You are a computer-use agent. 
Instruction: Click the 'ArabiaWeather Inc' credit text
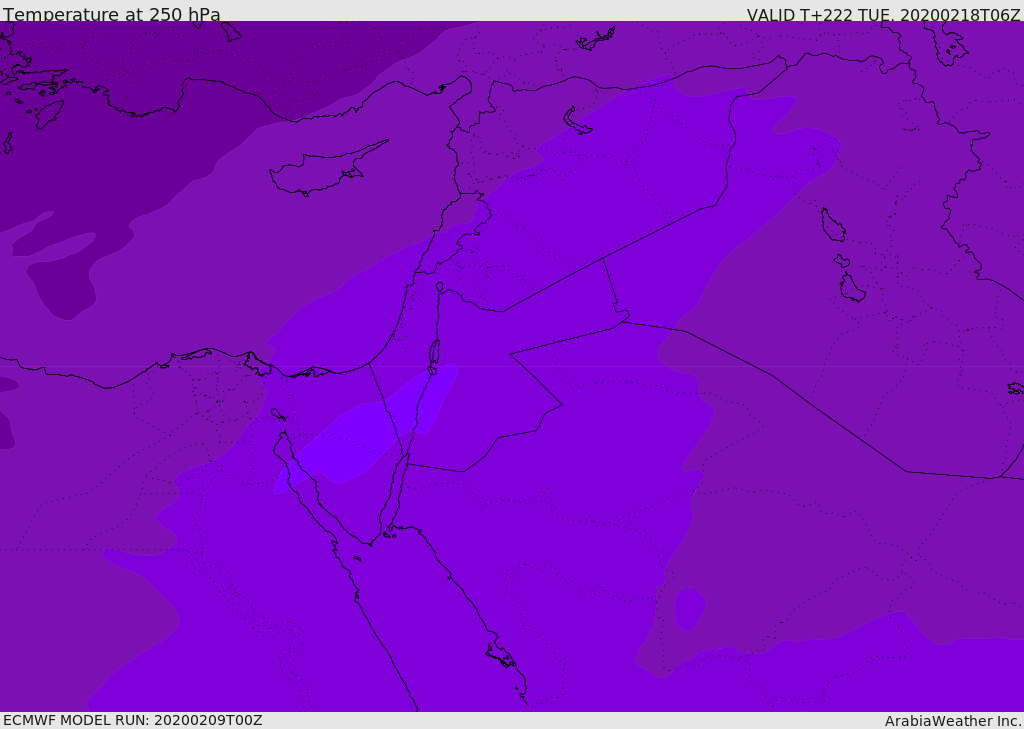tap(952, 721)
